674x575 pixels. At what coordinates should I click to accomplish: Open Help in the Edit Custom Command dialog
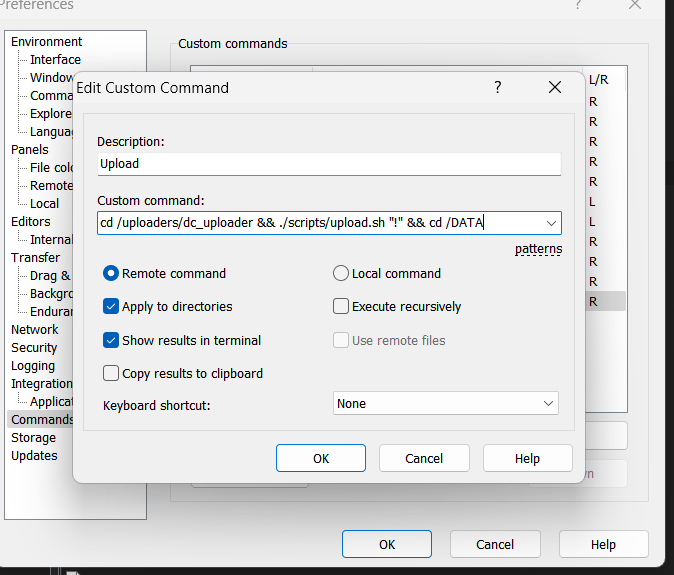pos(527,459)
